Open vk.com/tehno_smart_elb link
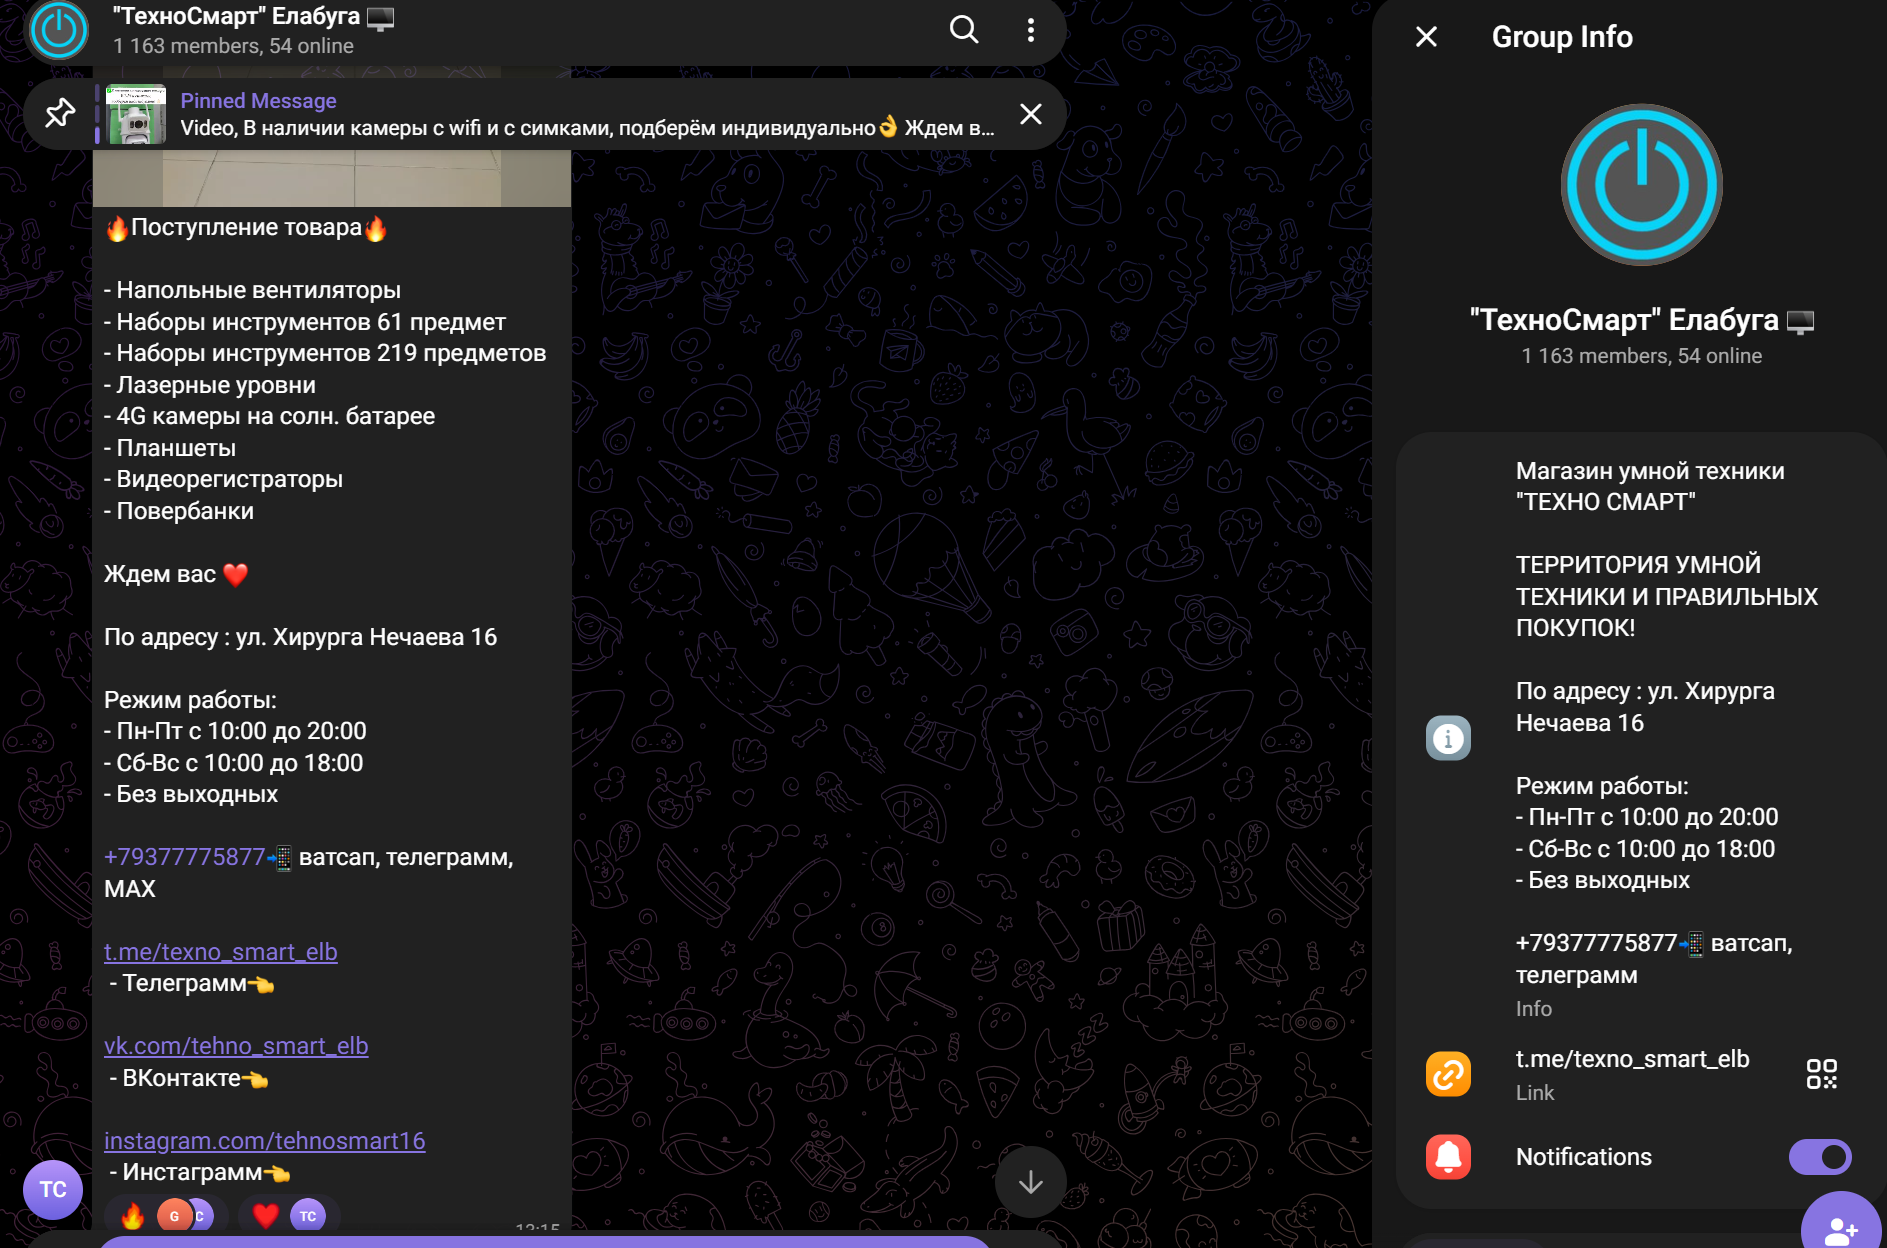 [x=236, y=1046]
